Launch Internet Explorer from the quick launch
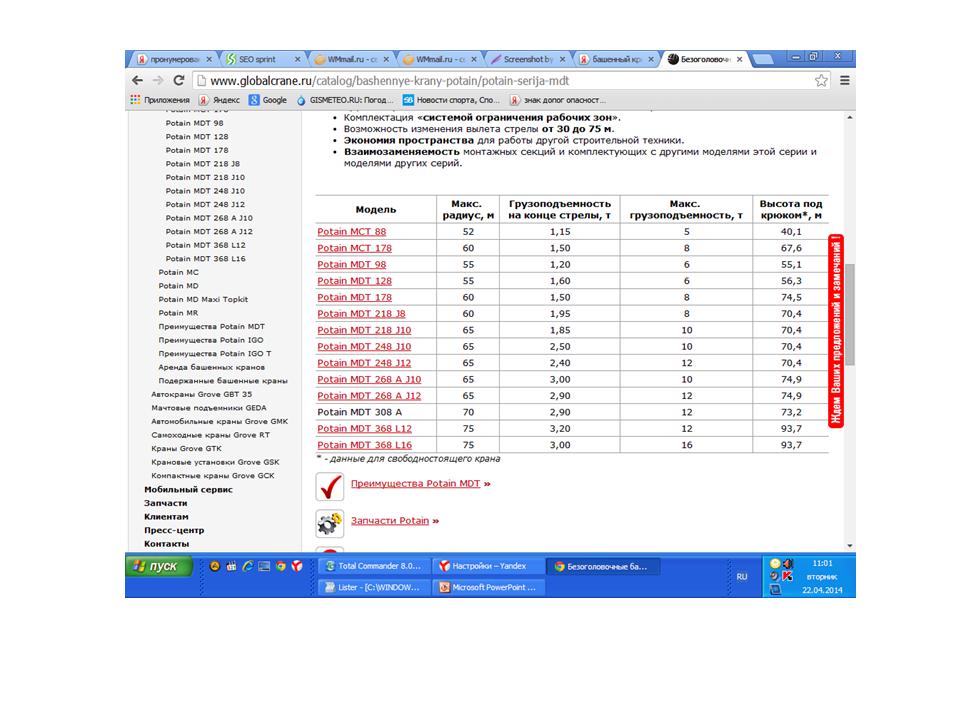Image resolution: width=960 pixels, height=720 pixels. 247,566
